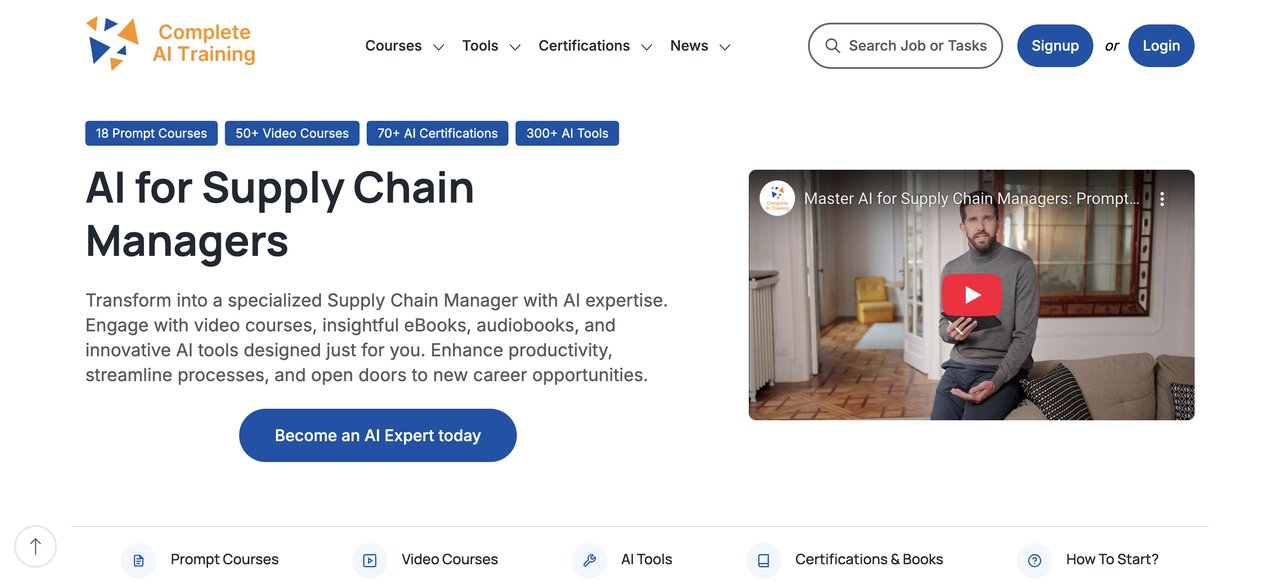Click the Prompt Courses document icon
The width and height of the screenshot is (1280, 582).
click(138, 560)
